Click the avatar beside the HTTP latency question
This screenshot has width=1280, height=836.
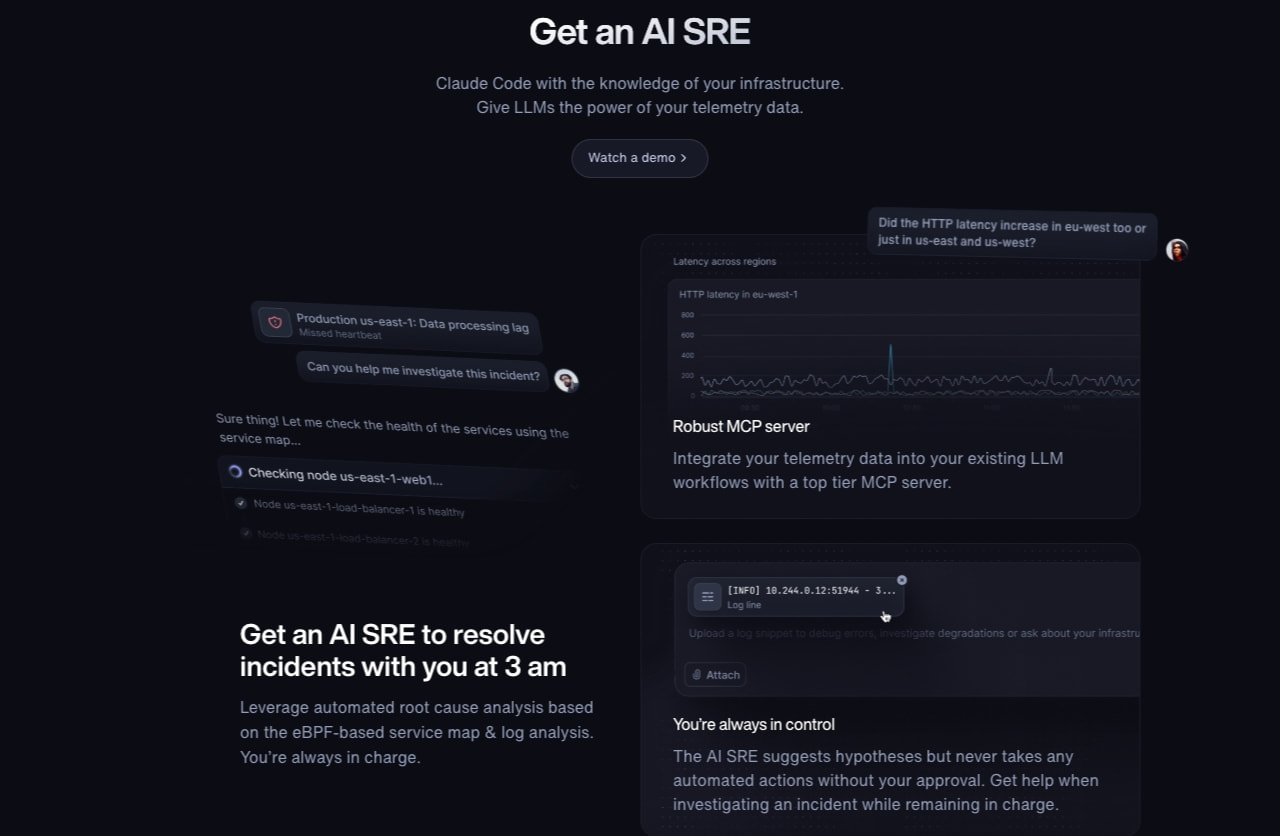1177,250
